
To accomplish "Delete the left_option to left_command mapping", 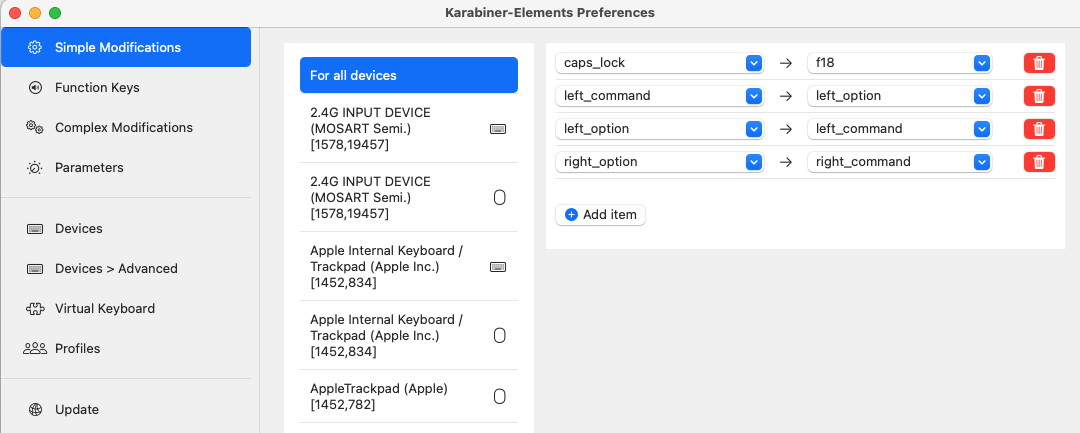I will point(1039,129).
